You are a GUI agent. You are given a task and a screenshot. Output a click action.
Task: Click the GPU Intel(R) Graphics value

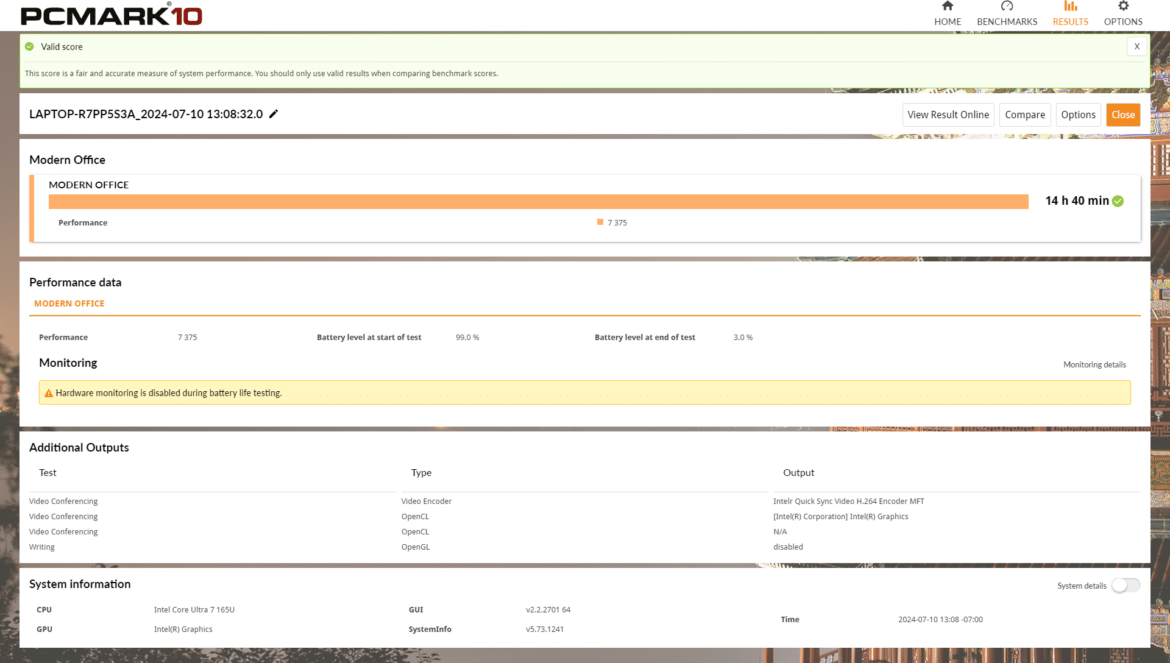(183, 629)
